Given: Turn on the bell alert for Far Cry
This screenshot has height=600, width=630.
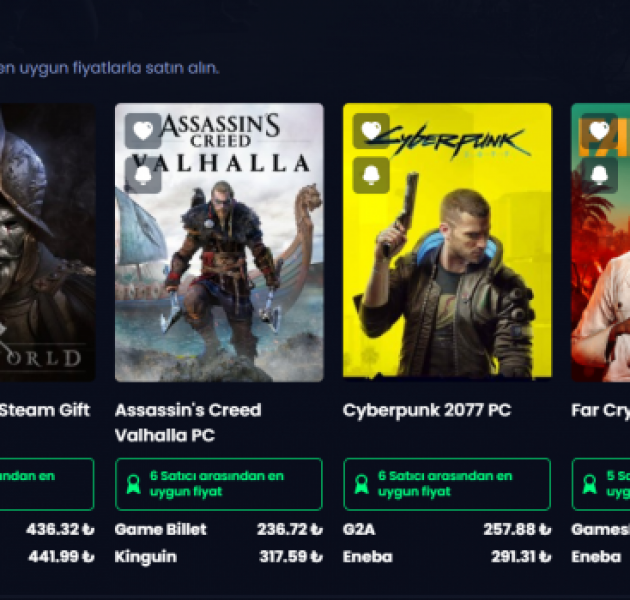Looking at the screenshot, I should (x=599, y=175).
